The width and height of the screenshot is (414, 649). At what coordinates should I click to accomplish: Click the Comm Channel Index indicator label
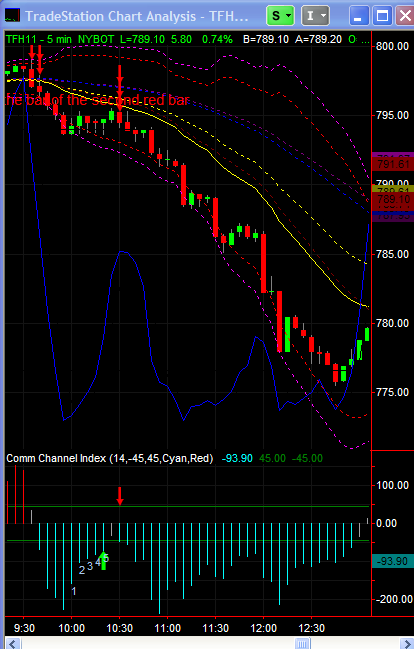click(110, 459)
